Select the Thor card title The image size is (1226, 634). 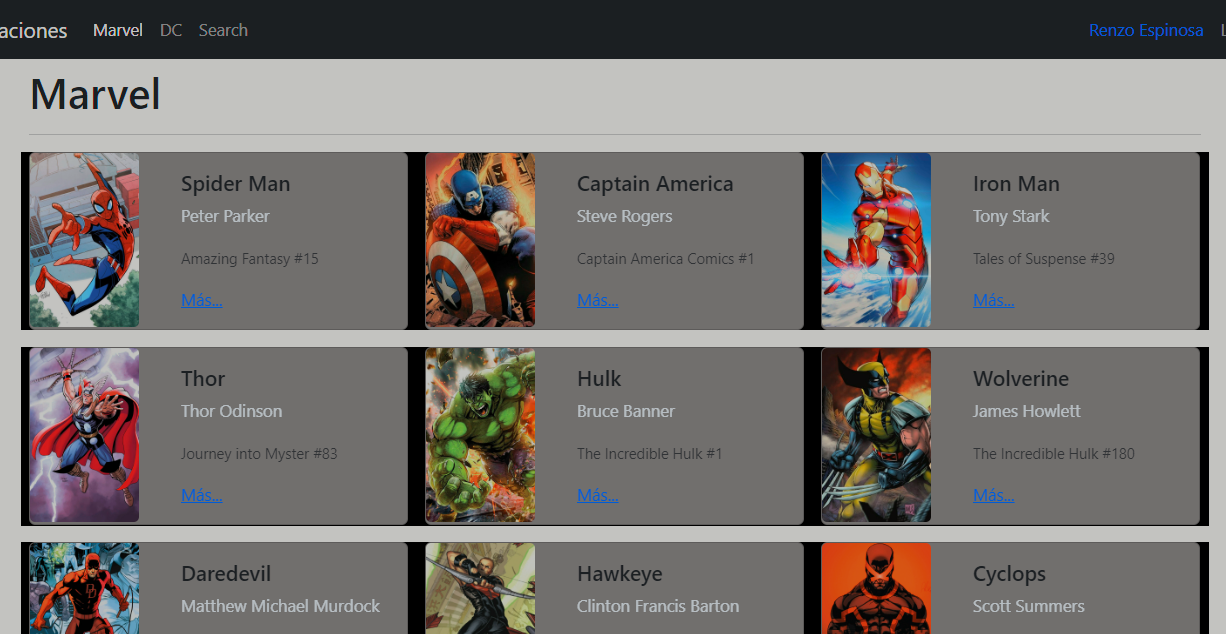tap(203, 379)
